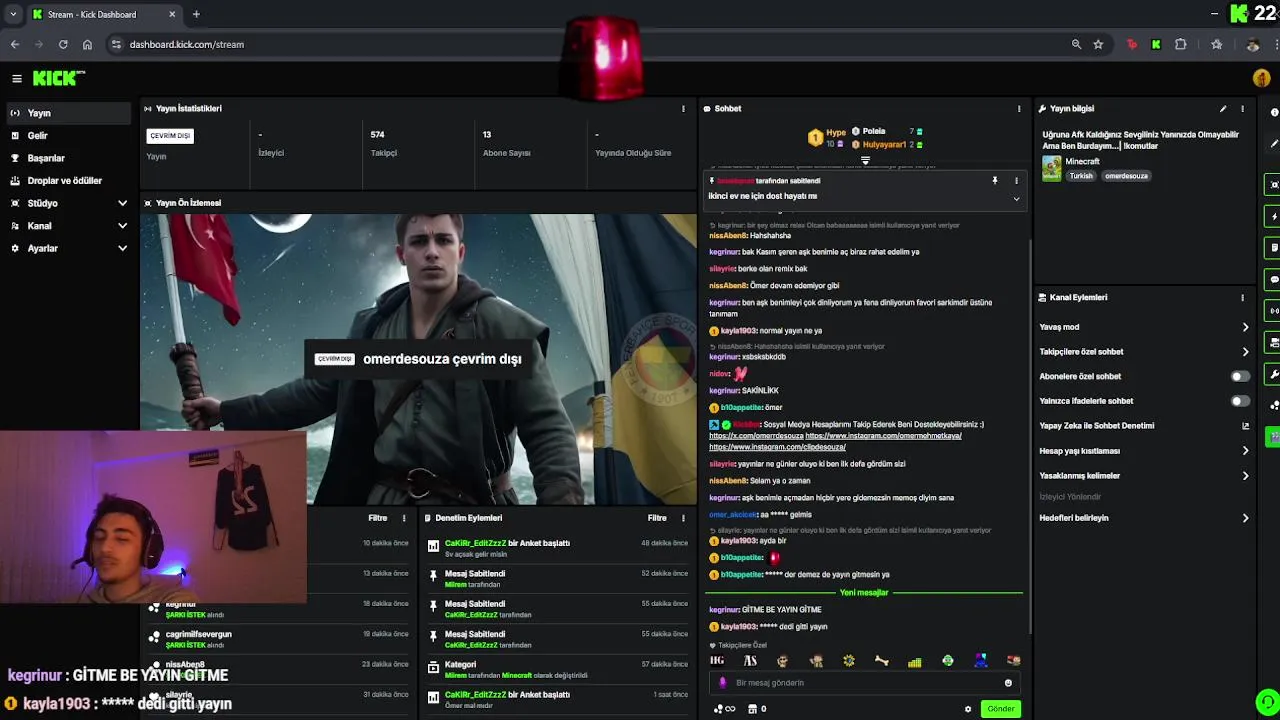
Task: Select the AS emote
Action: click(x=750, y=661)
